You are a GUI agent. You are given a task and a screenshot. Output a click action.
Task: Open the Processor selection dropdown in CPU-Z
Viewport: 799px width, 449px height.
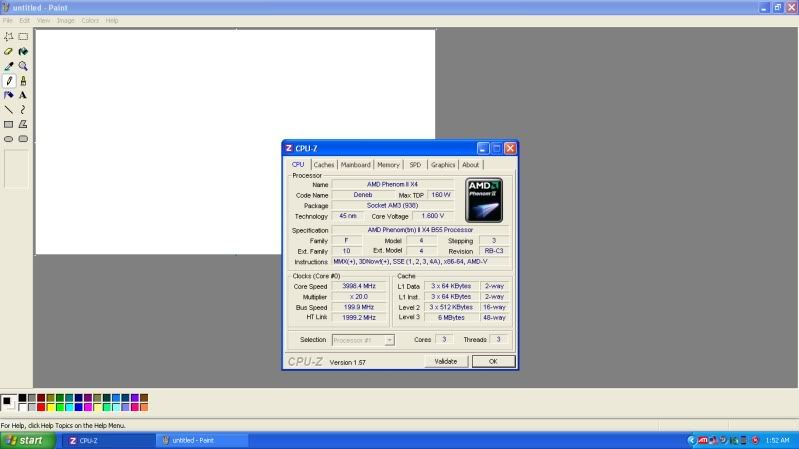pos(389,340)
